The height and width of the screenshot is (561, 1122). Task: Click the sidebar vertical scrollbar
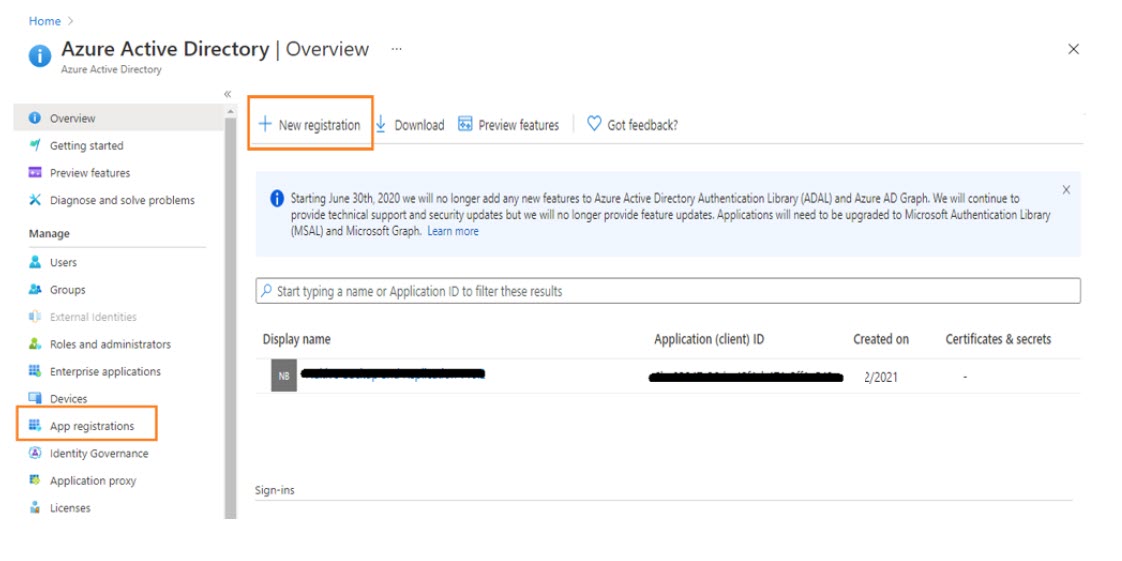pyautogui.click(x=230, y=300)
